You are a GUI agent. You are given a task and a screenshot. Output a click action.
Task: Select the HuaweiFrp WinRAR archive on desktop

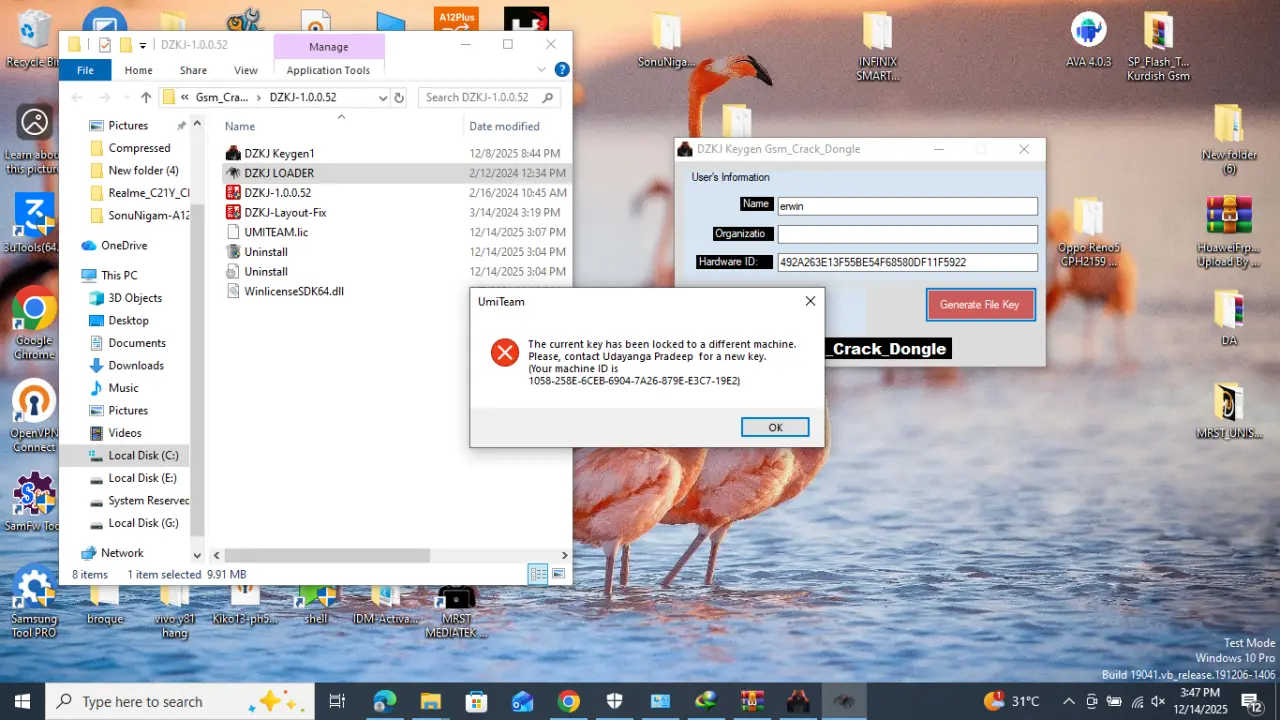click(x=1228, y=231)
